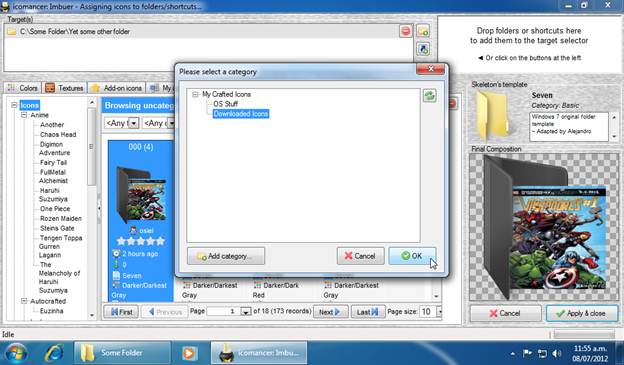The height and width of the screenshot is (365, 624).
Task: Collapse the My Crafted Icons tree node
Action: coord(195,94)
